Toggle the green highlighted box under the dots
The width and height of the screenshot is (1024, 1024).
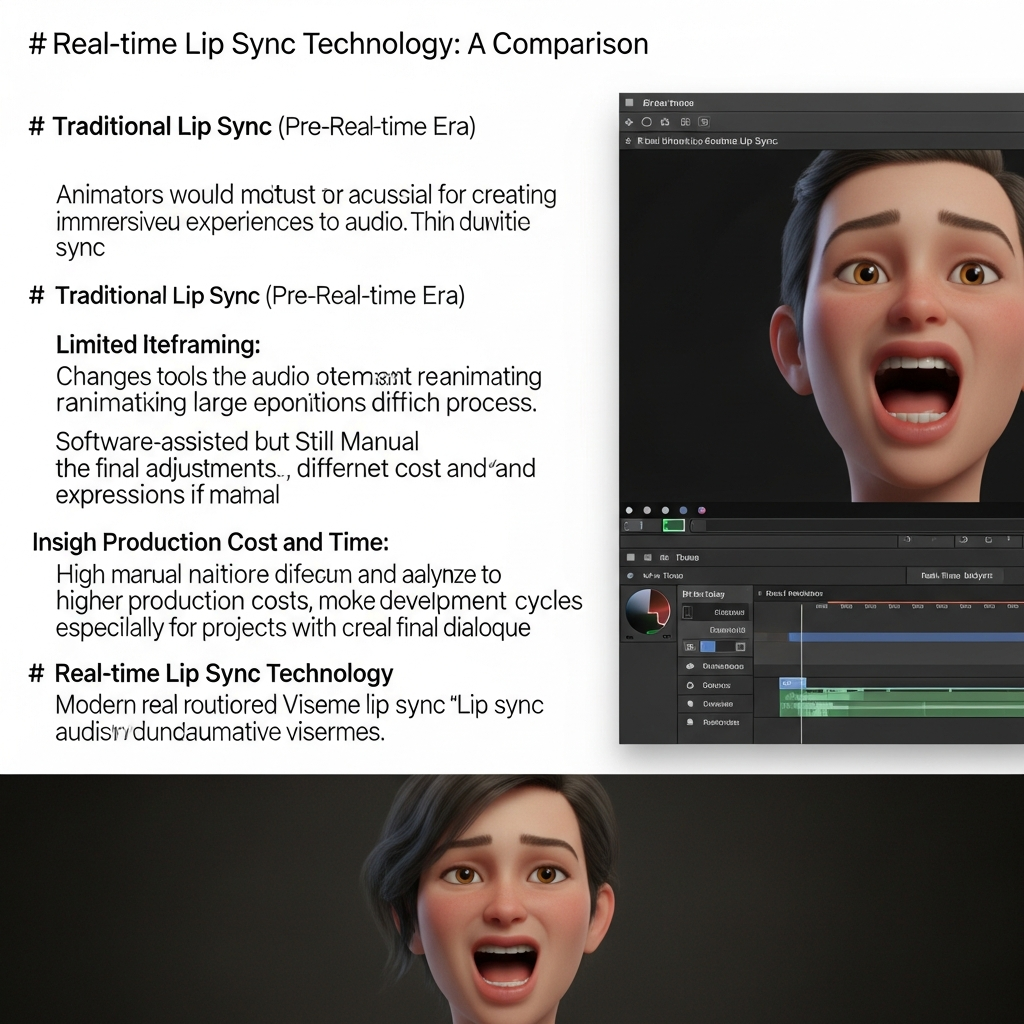[673, 526]
